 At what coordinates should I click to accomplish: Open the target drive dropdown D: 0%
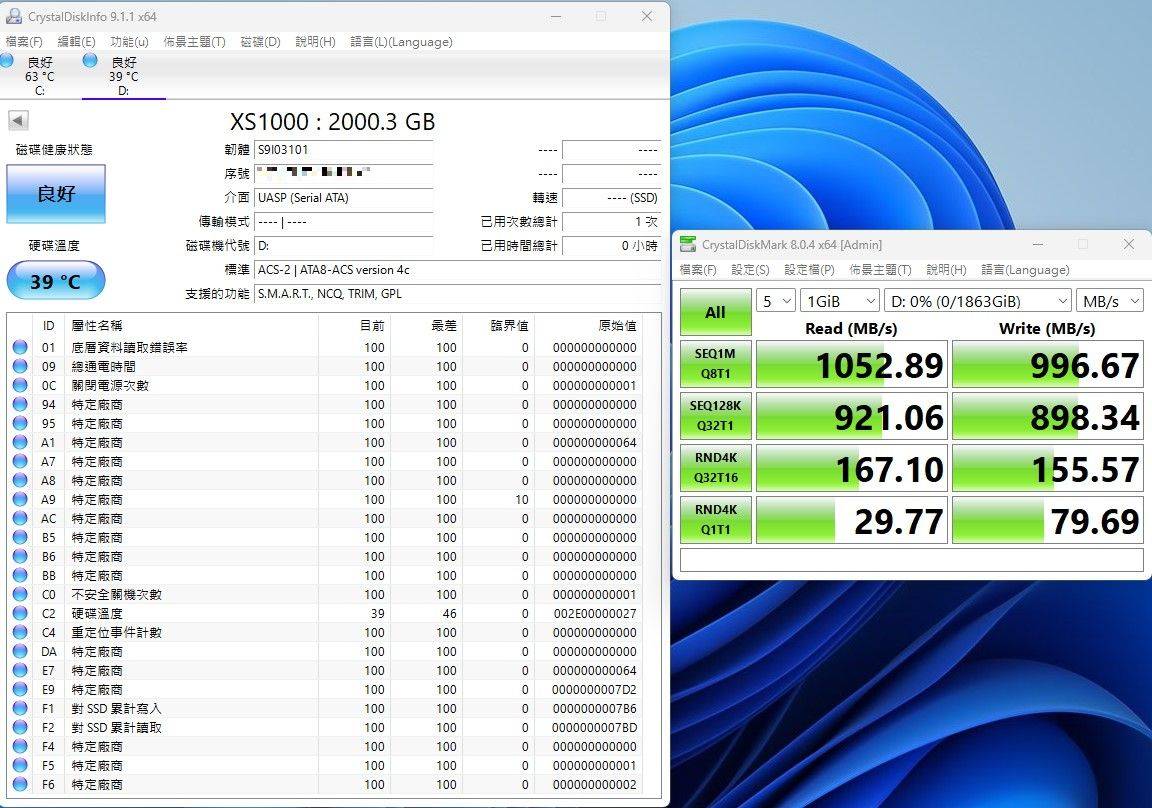[x=977, y=301]
